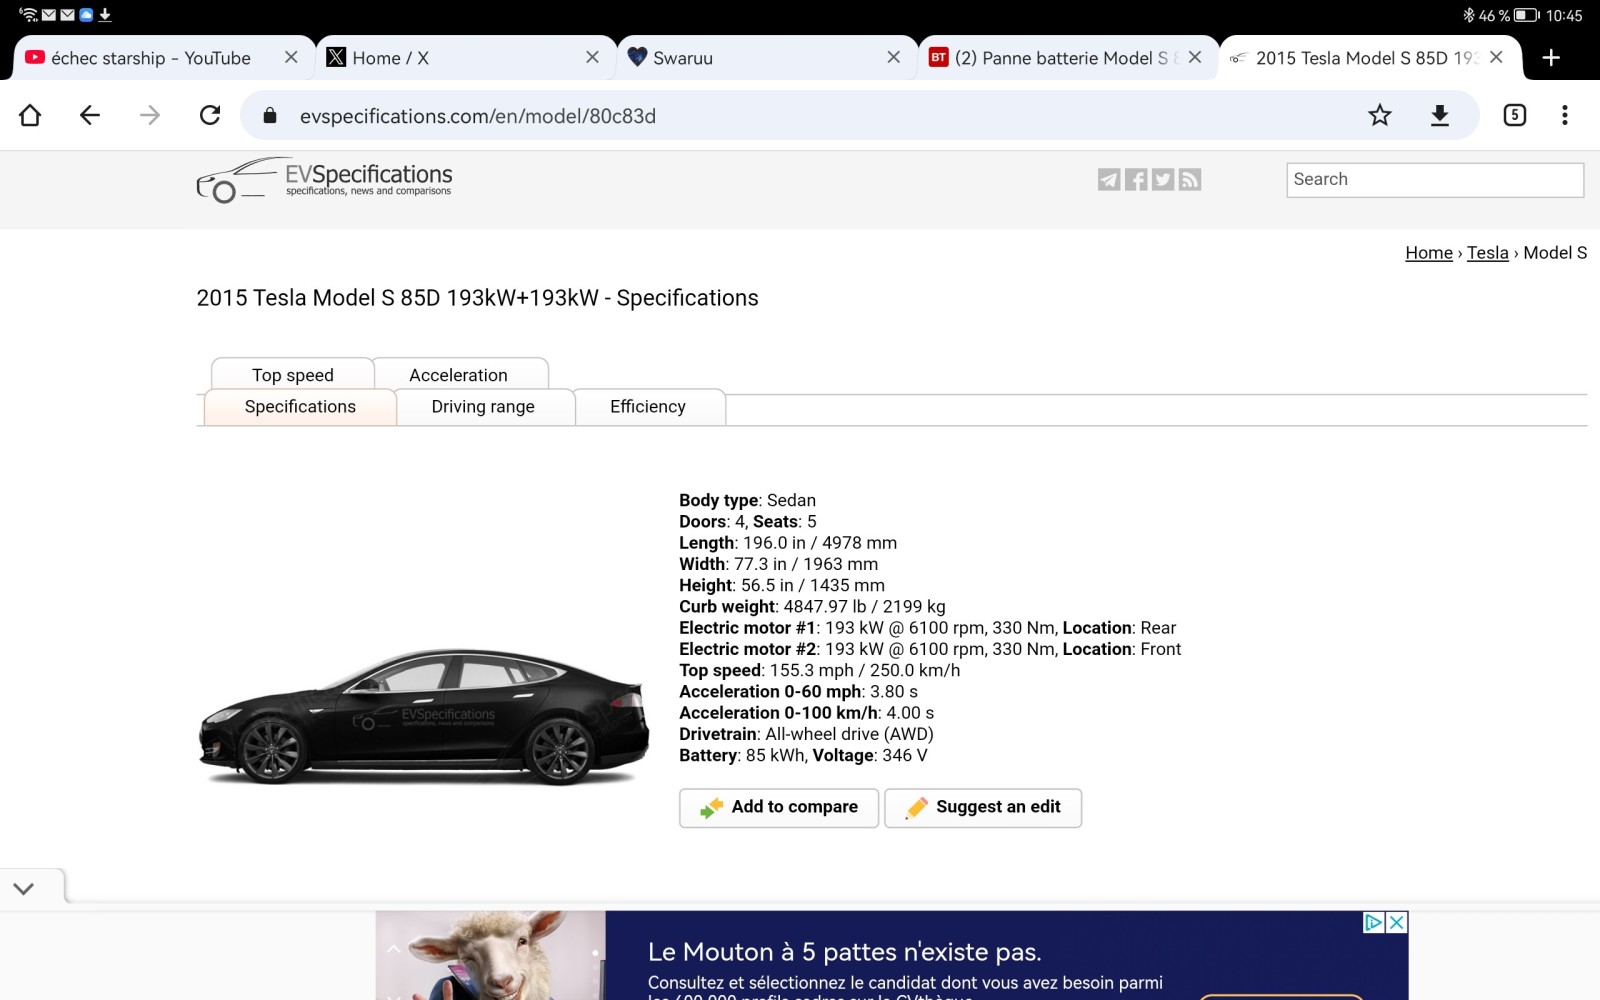1600x1000 pixels.
Task: Tap the 'Acceleration 0-60 mph: 3.80 s' line
Action: pyautogui.click(x=798, y=692)
